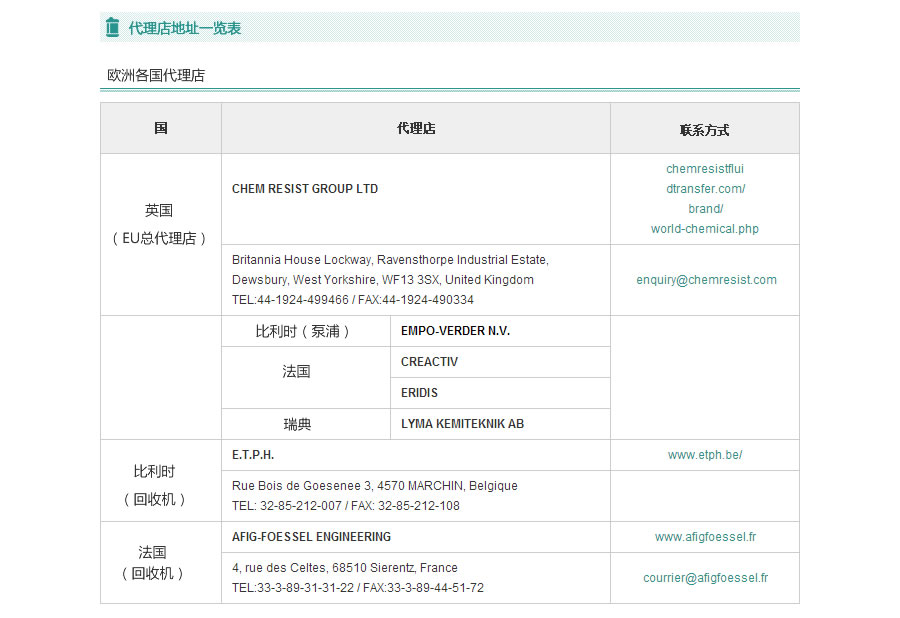Viewport: 900px width, 618px height.
Task: Select the E.T.P.H. company name
Action: pos(253,454)
